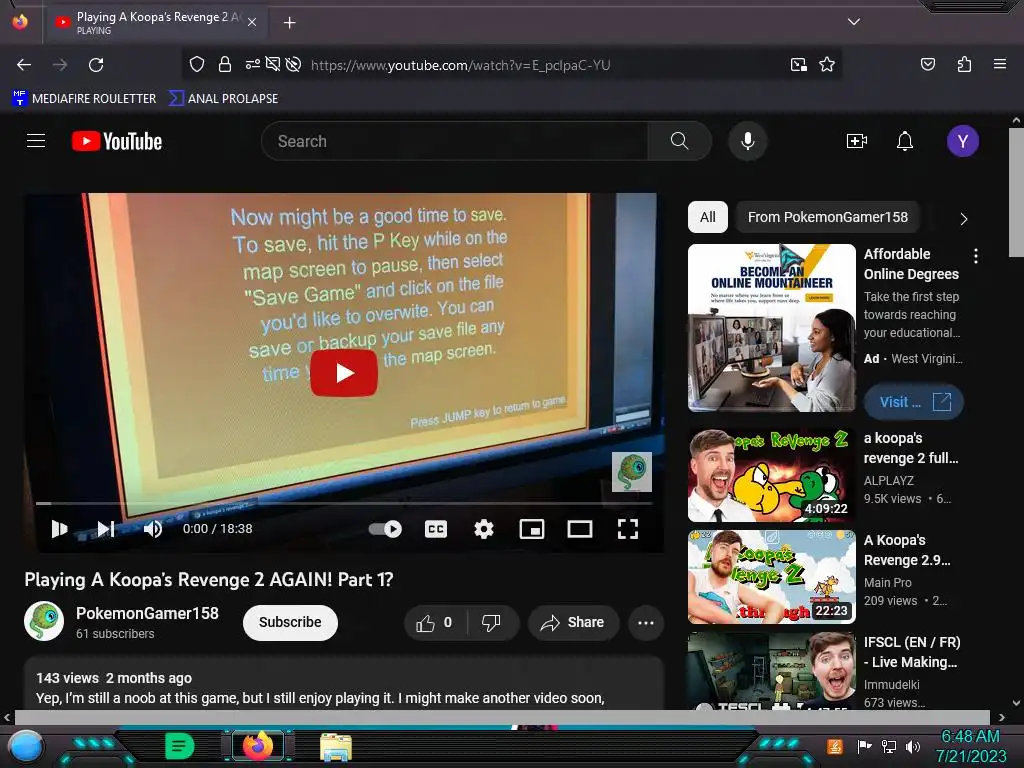Like the video with thumbs up
Screen dimensions: 1024x768
point(435,623)
